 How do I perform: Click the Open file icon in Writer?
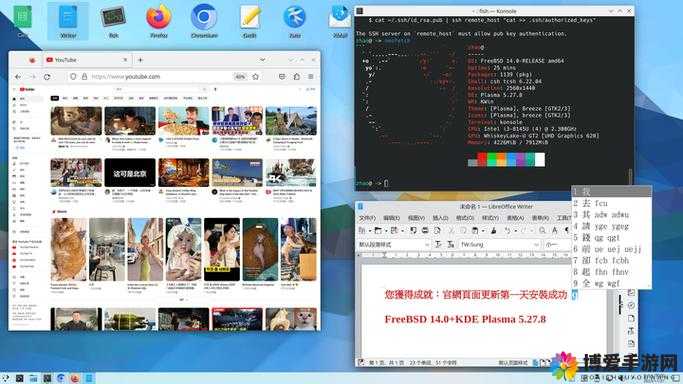(378, 230)
